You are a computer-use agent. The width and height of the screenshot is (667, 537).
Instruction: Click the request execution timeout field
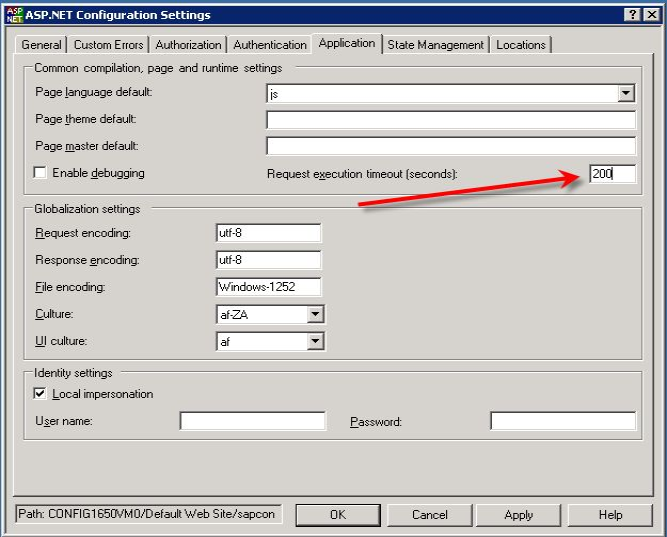point(613,174)
